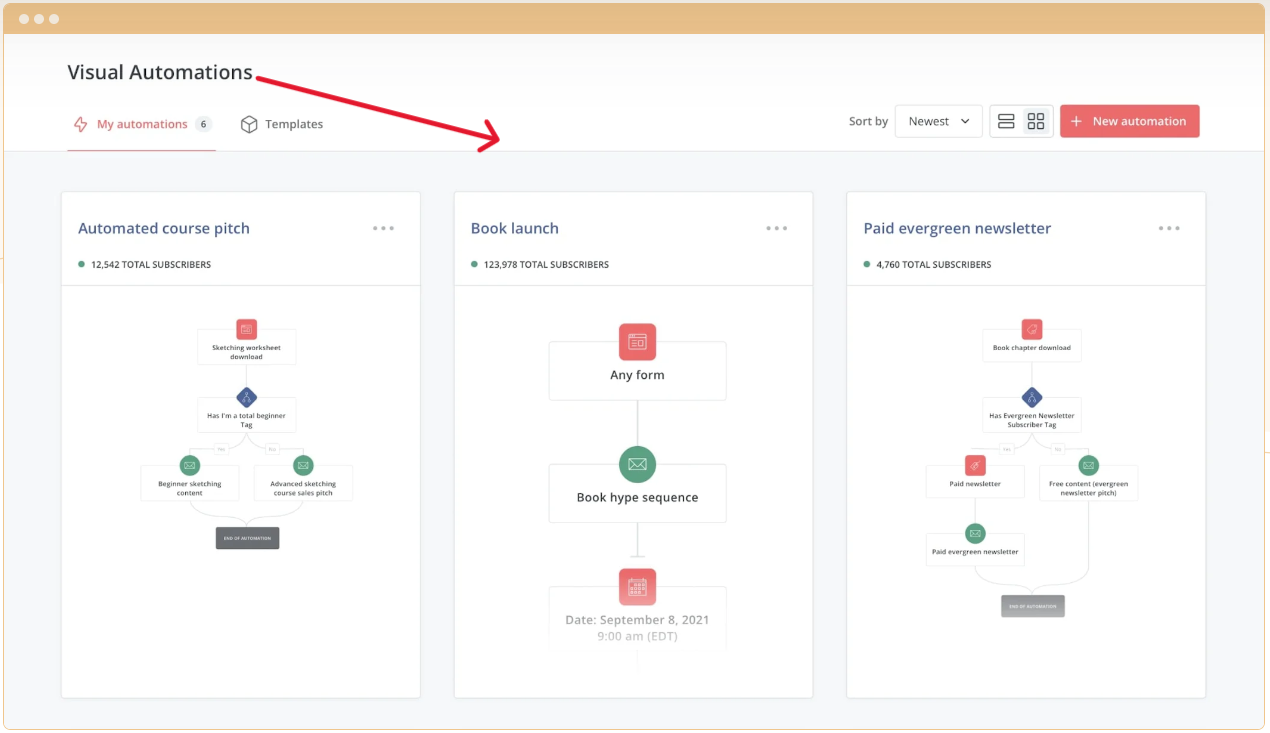Click End of Automation block in course pitch
Viewport: 1270px width, 733px height.
pyautogui.click(x=247, y=538)
